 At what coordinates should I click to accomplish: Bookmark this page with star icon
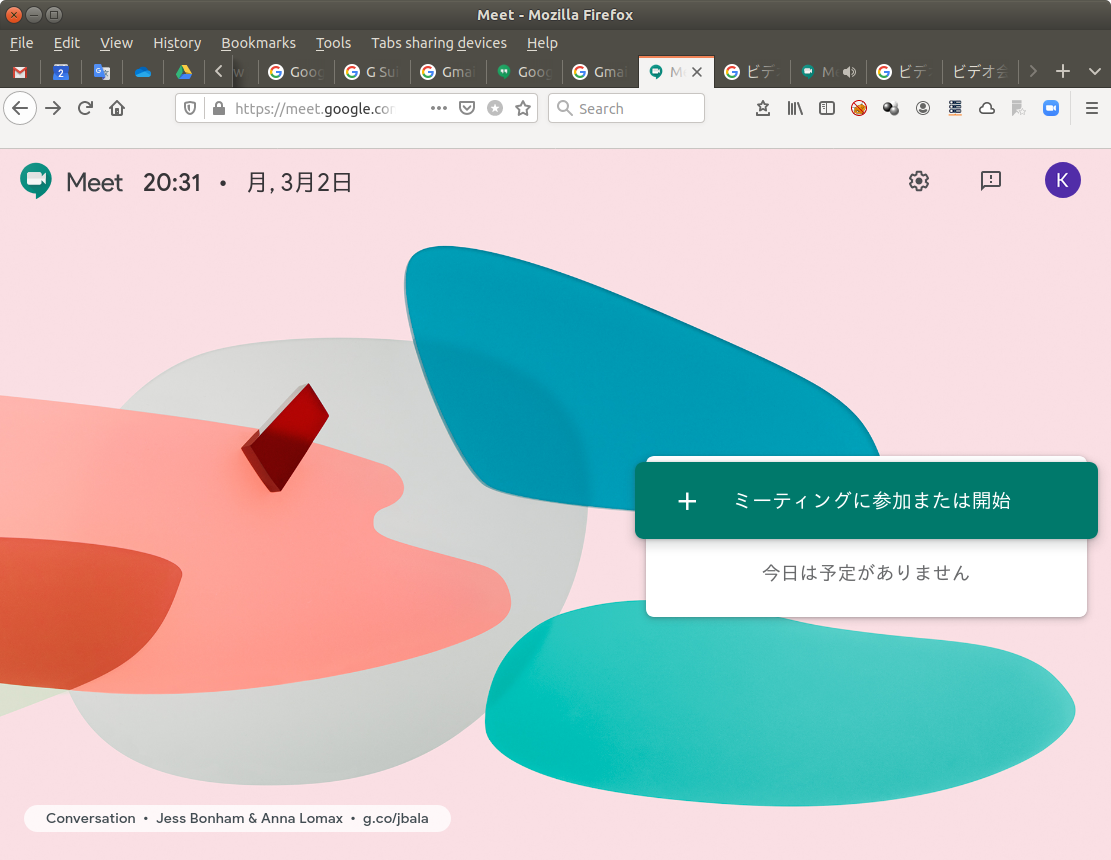[x=522, y=108]
